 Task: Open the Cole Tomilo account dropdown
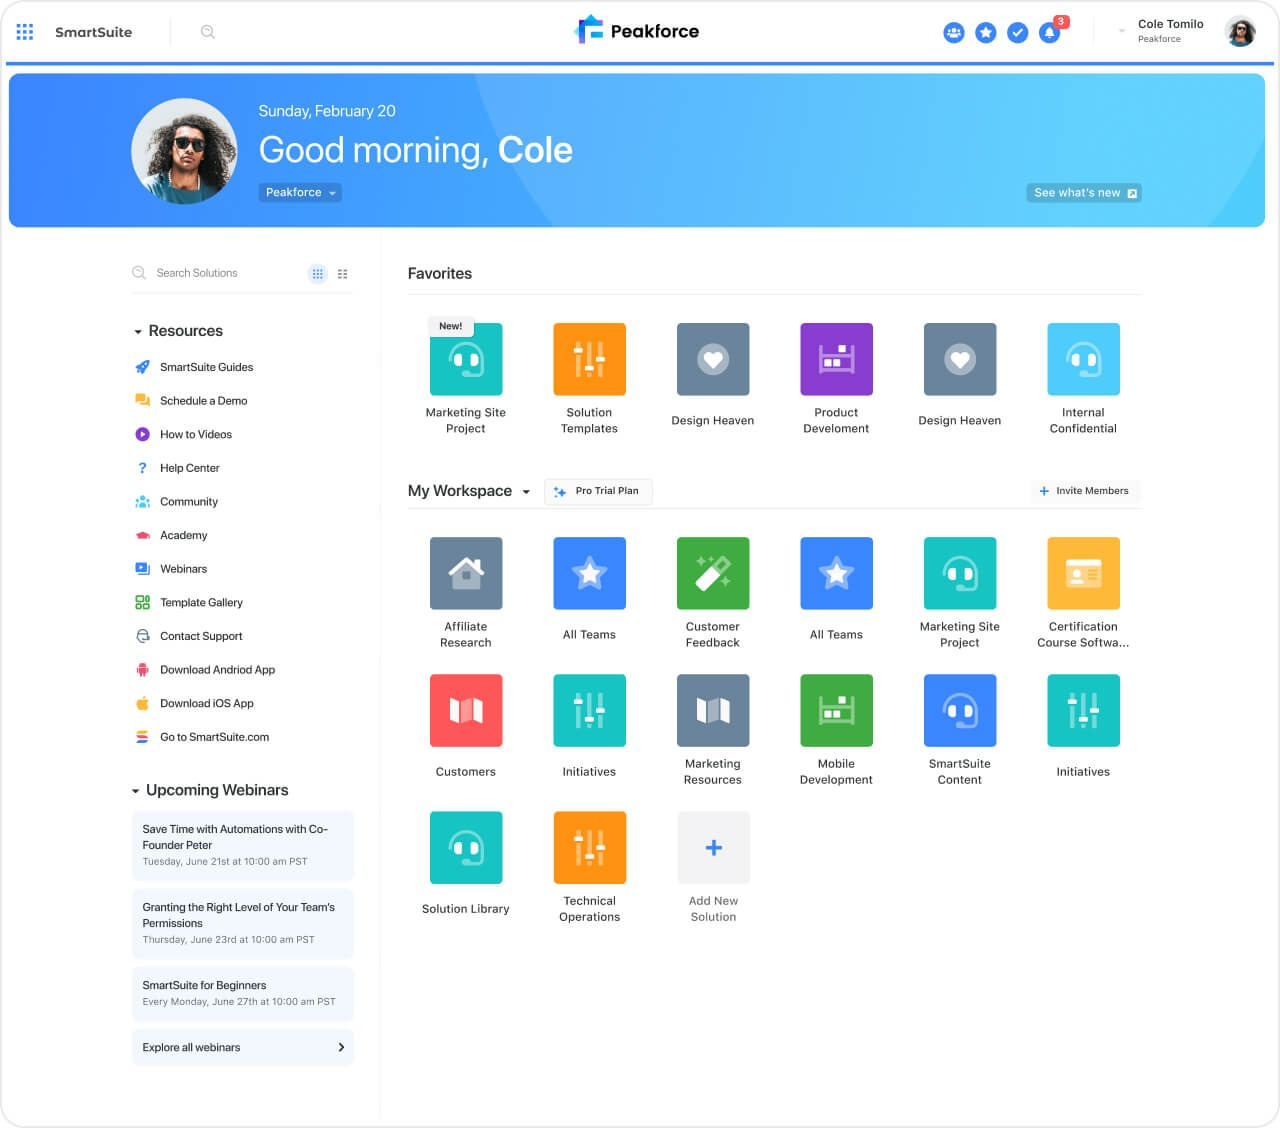(1122, 32)
